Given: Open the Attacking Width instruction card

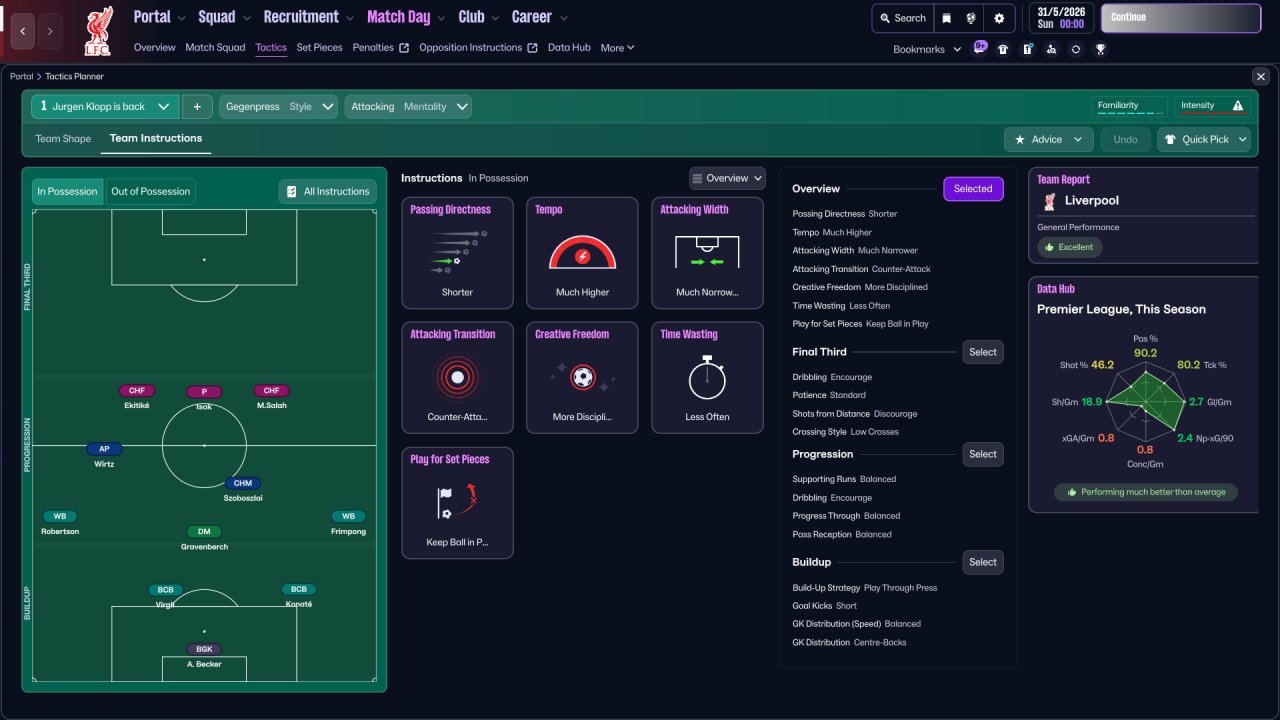Looking at the screenshot, I should pos(707,252).
